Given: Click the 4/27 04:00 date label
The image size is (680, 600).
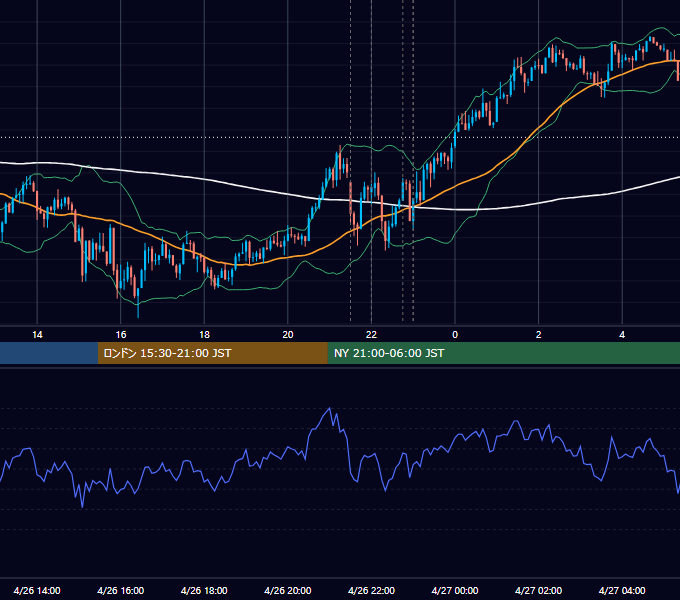Looking at the screenshot, I should (x=622, y=590).
